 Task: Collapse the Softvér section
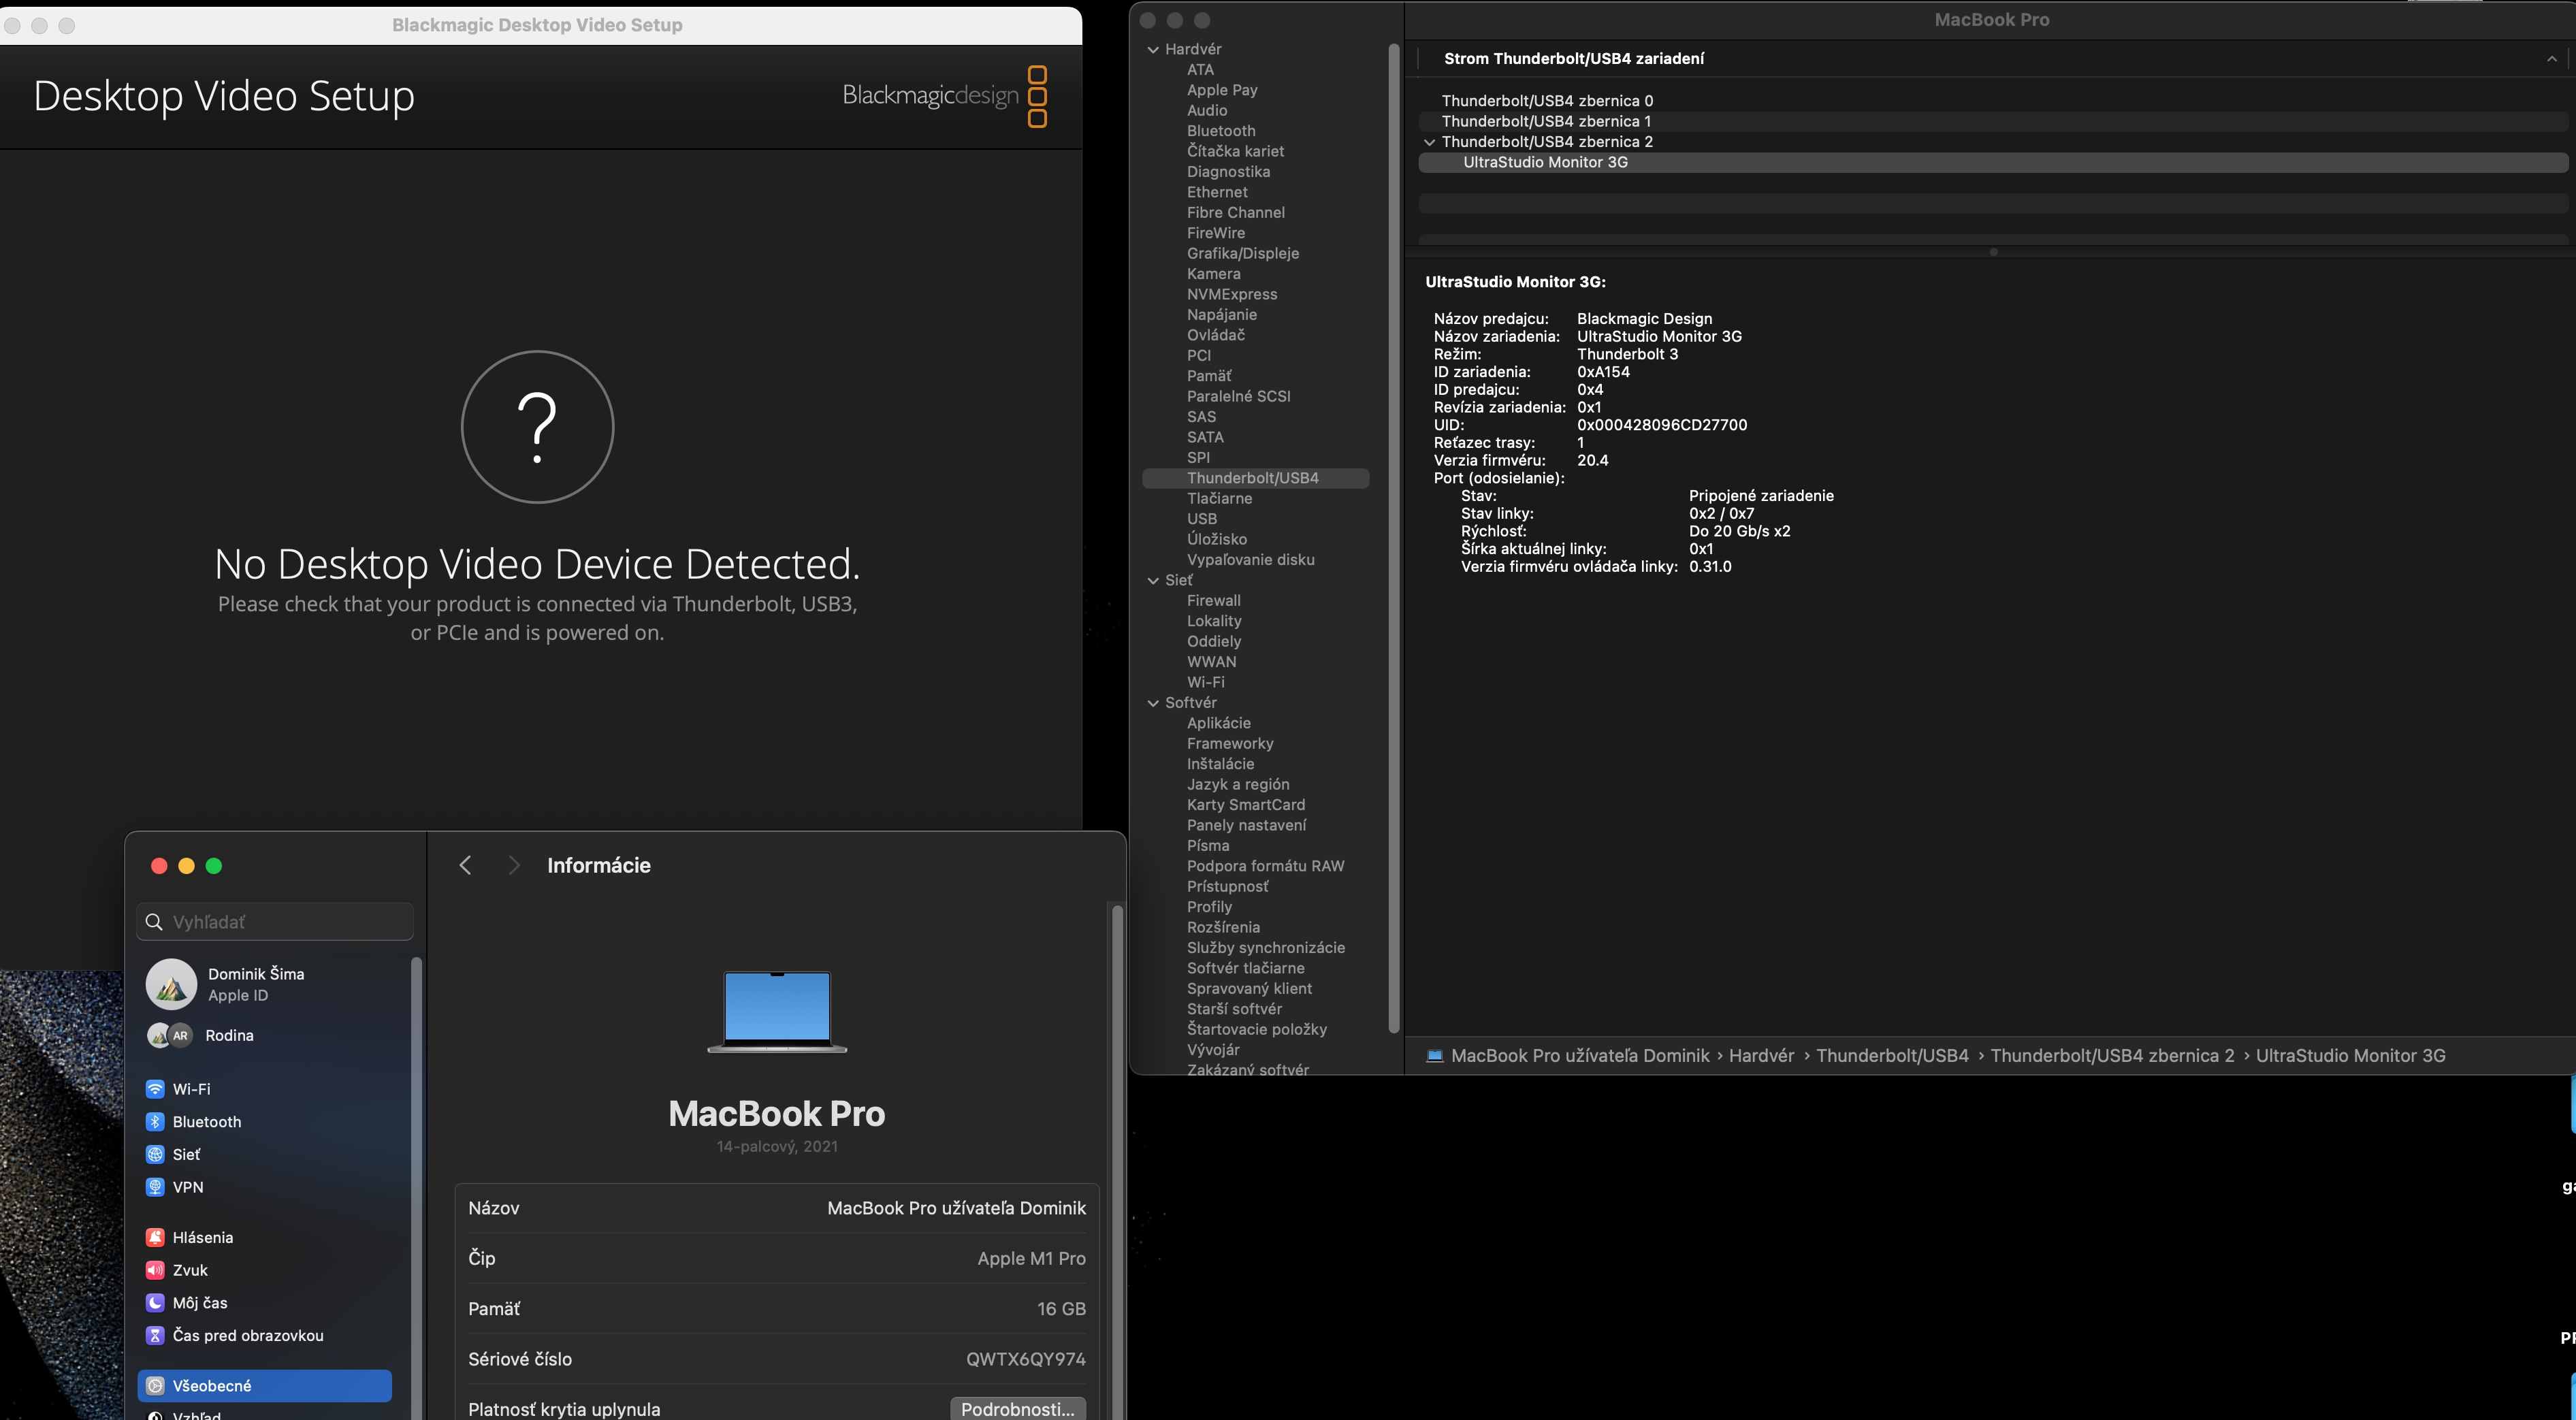tap(1153, 703)
